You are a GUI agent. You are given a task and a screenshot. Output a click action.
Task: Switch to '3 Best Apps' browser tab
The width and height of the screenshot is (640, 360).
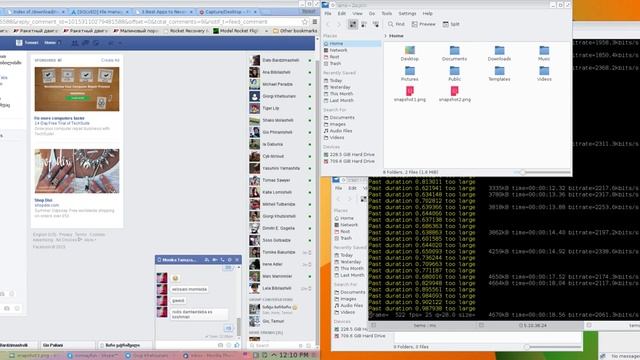click(163, 12)
